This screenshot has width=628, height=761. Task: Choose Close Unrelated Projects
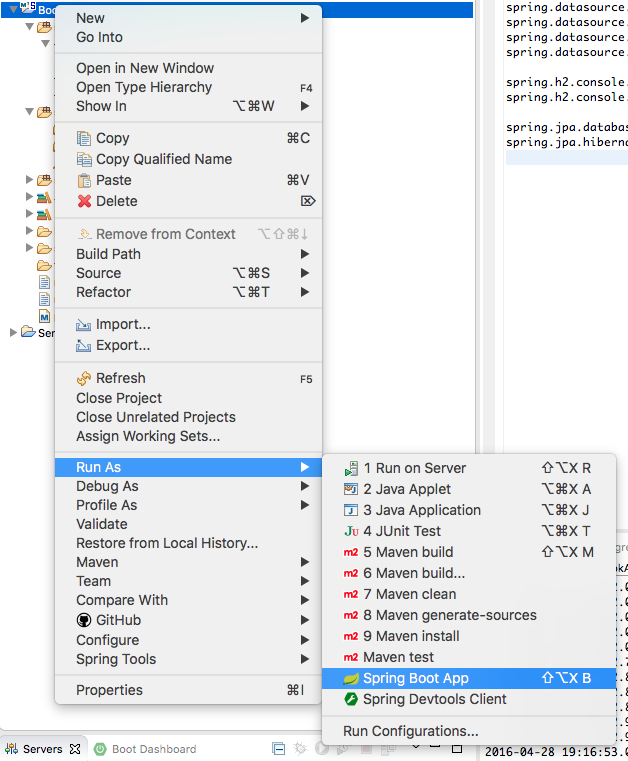coord(188,417)
